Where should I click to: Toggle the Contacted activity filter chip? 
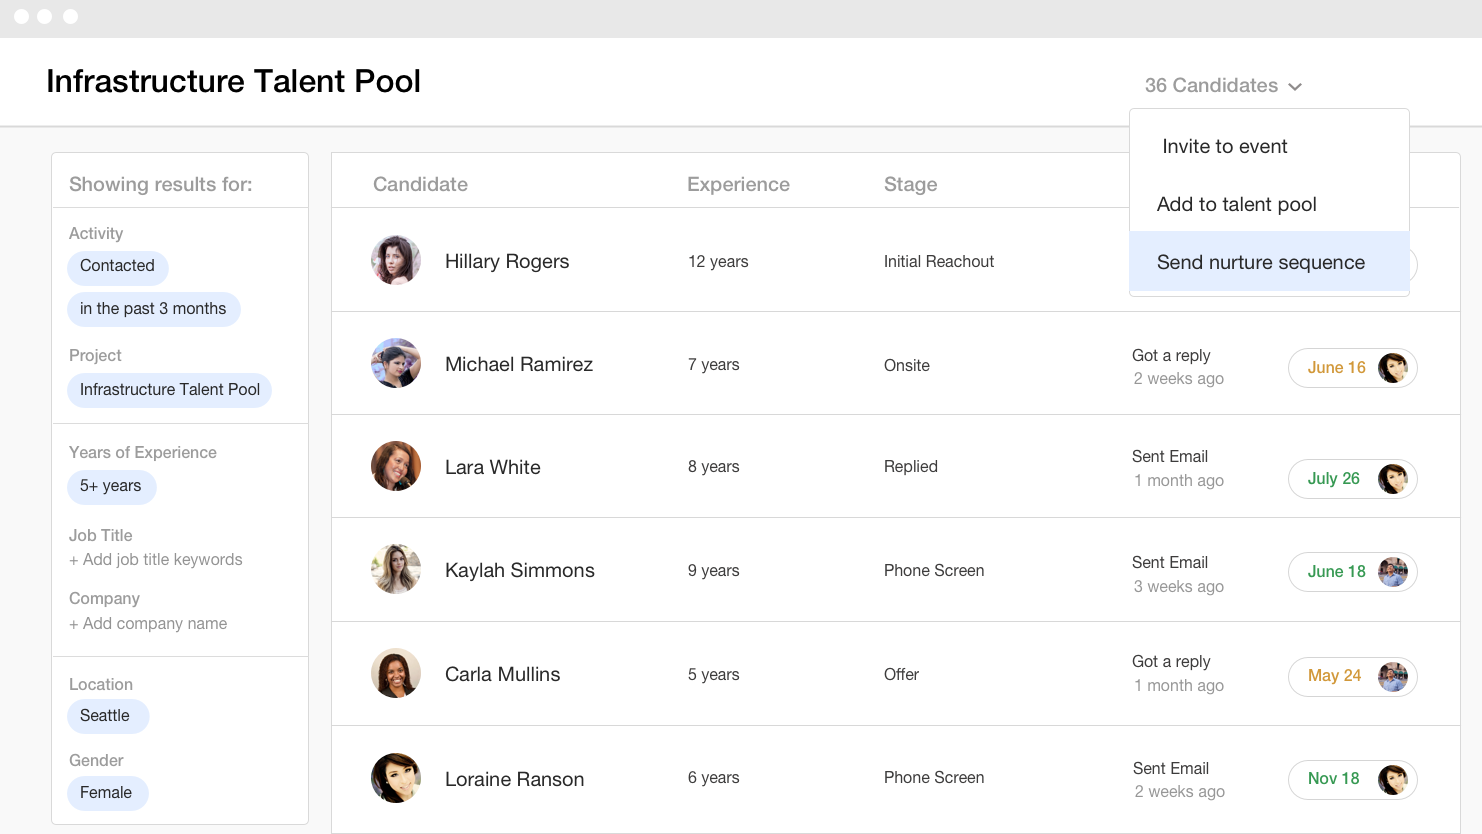pyautogui.click(x=118, y=266)
